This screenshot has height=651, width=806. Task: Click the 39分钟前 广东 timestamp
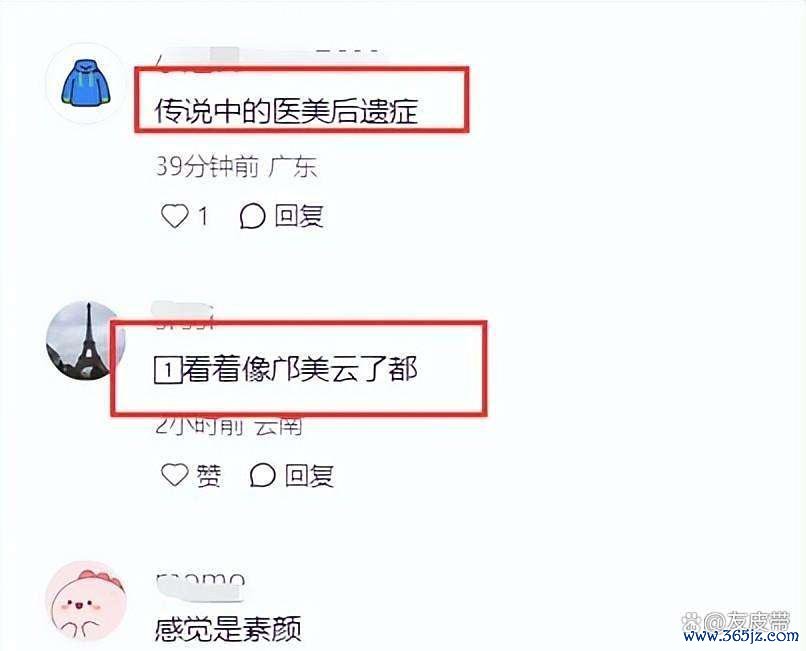[x=236, y=167]
